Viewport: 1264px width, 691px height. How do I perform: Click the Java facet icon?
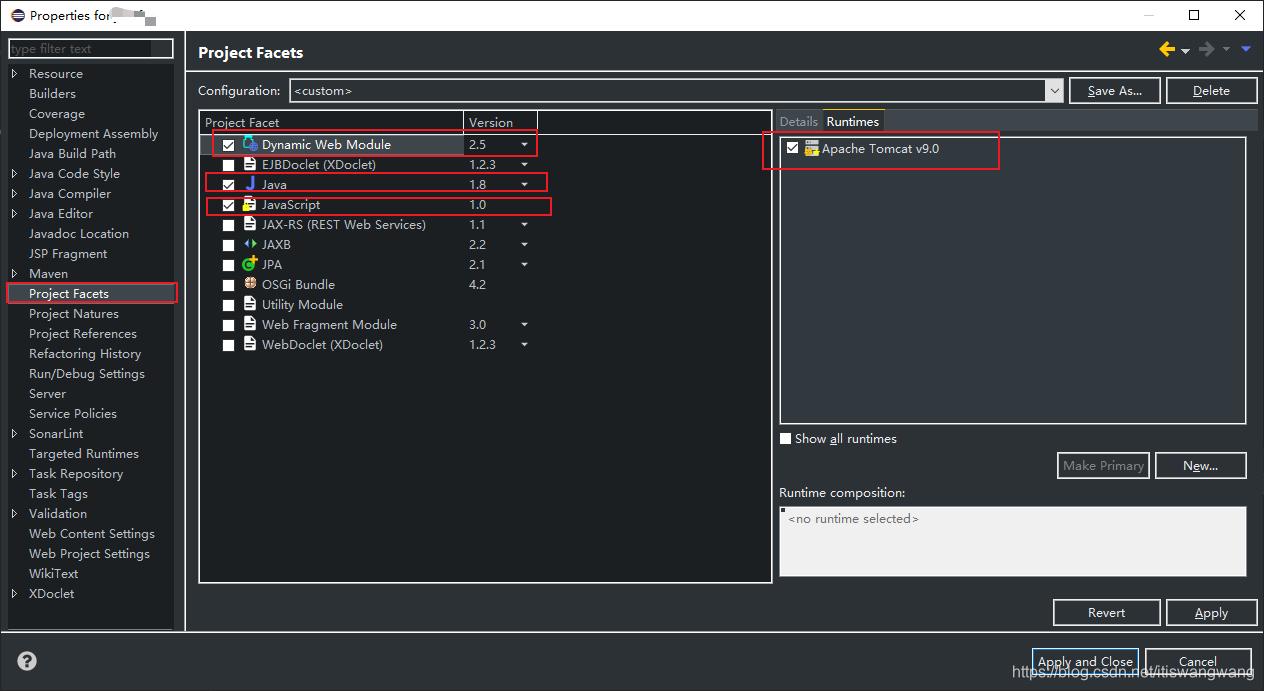(250, 184)
